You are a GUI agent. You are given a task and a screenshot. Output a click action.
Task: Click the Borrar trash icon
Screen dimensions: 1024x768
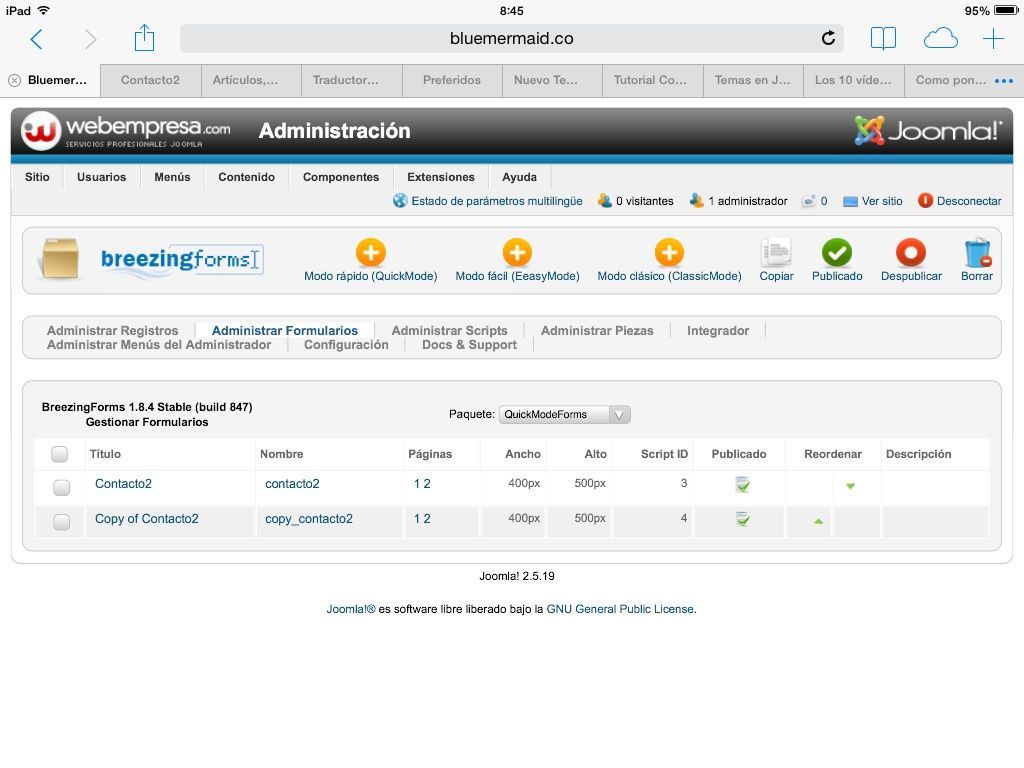pos(977,253)
